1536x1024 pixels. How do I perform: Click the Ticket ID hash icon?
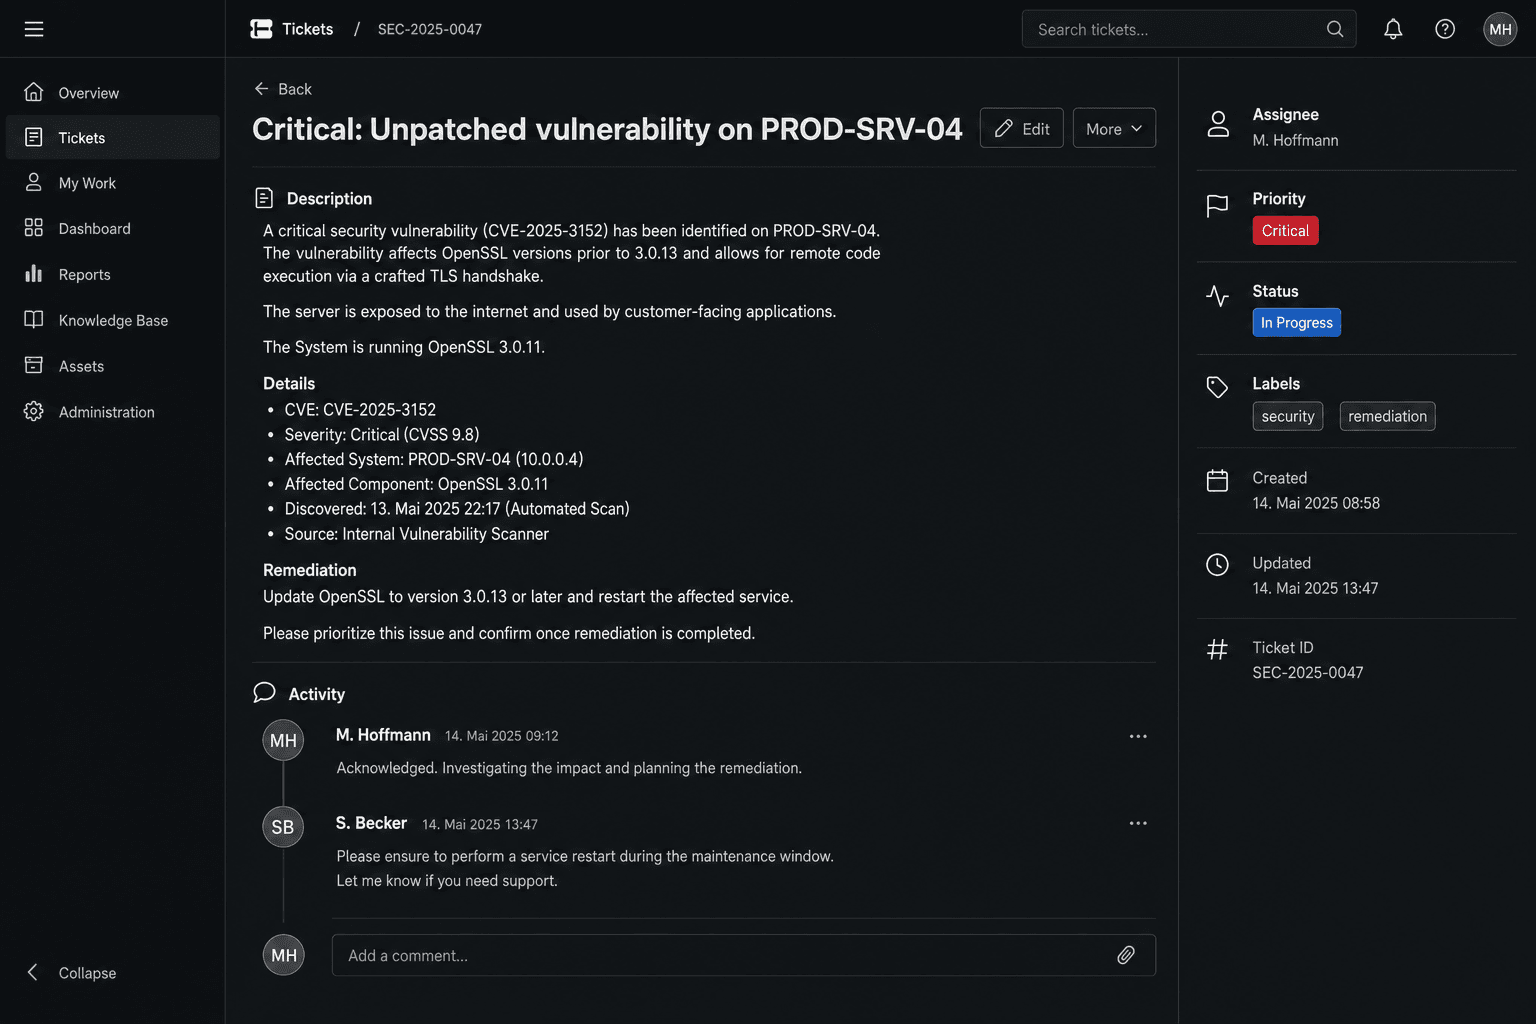1217,650
